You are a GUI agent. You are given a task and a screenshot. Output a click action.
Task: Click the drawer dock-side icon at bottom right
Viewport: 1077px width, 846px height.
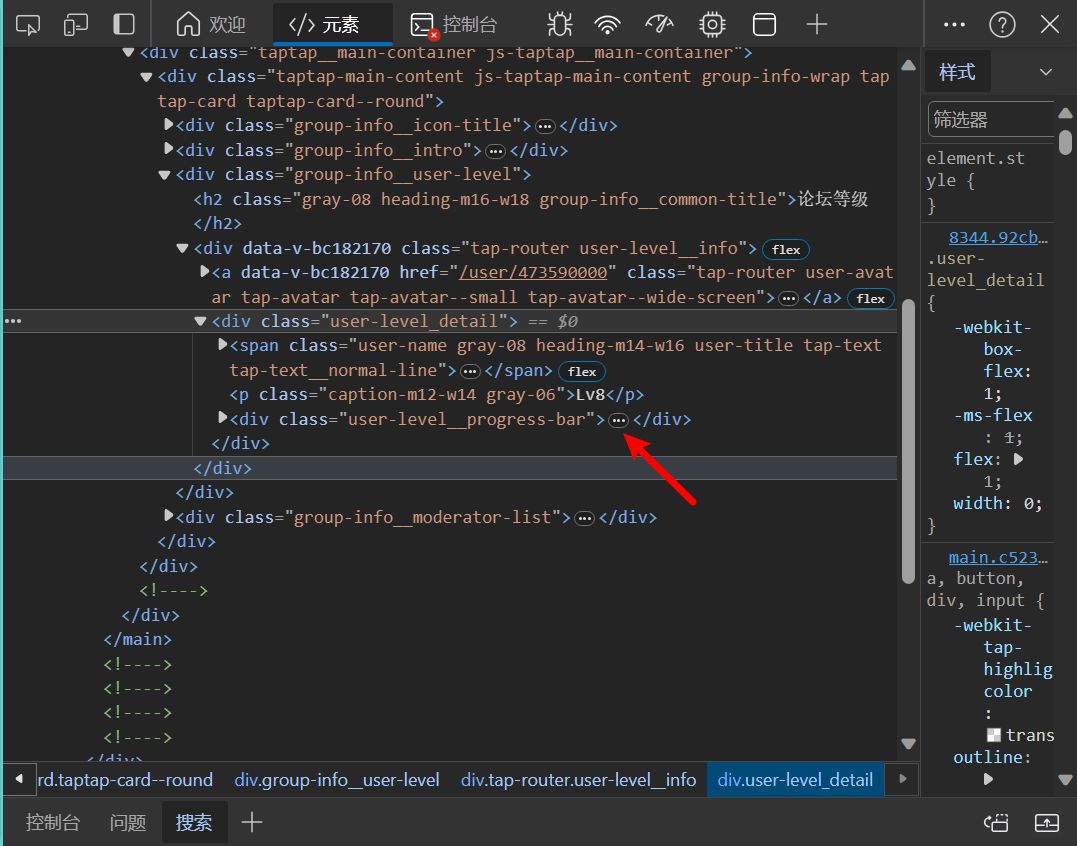pyautogui.click(x=996, y=822)
